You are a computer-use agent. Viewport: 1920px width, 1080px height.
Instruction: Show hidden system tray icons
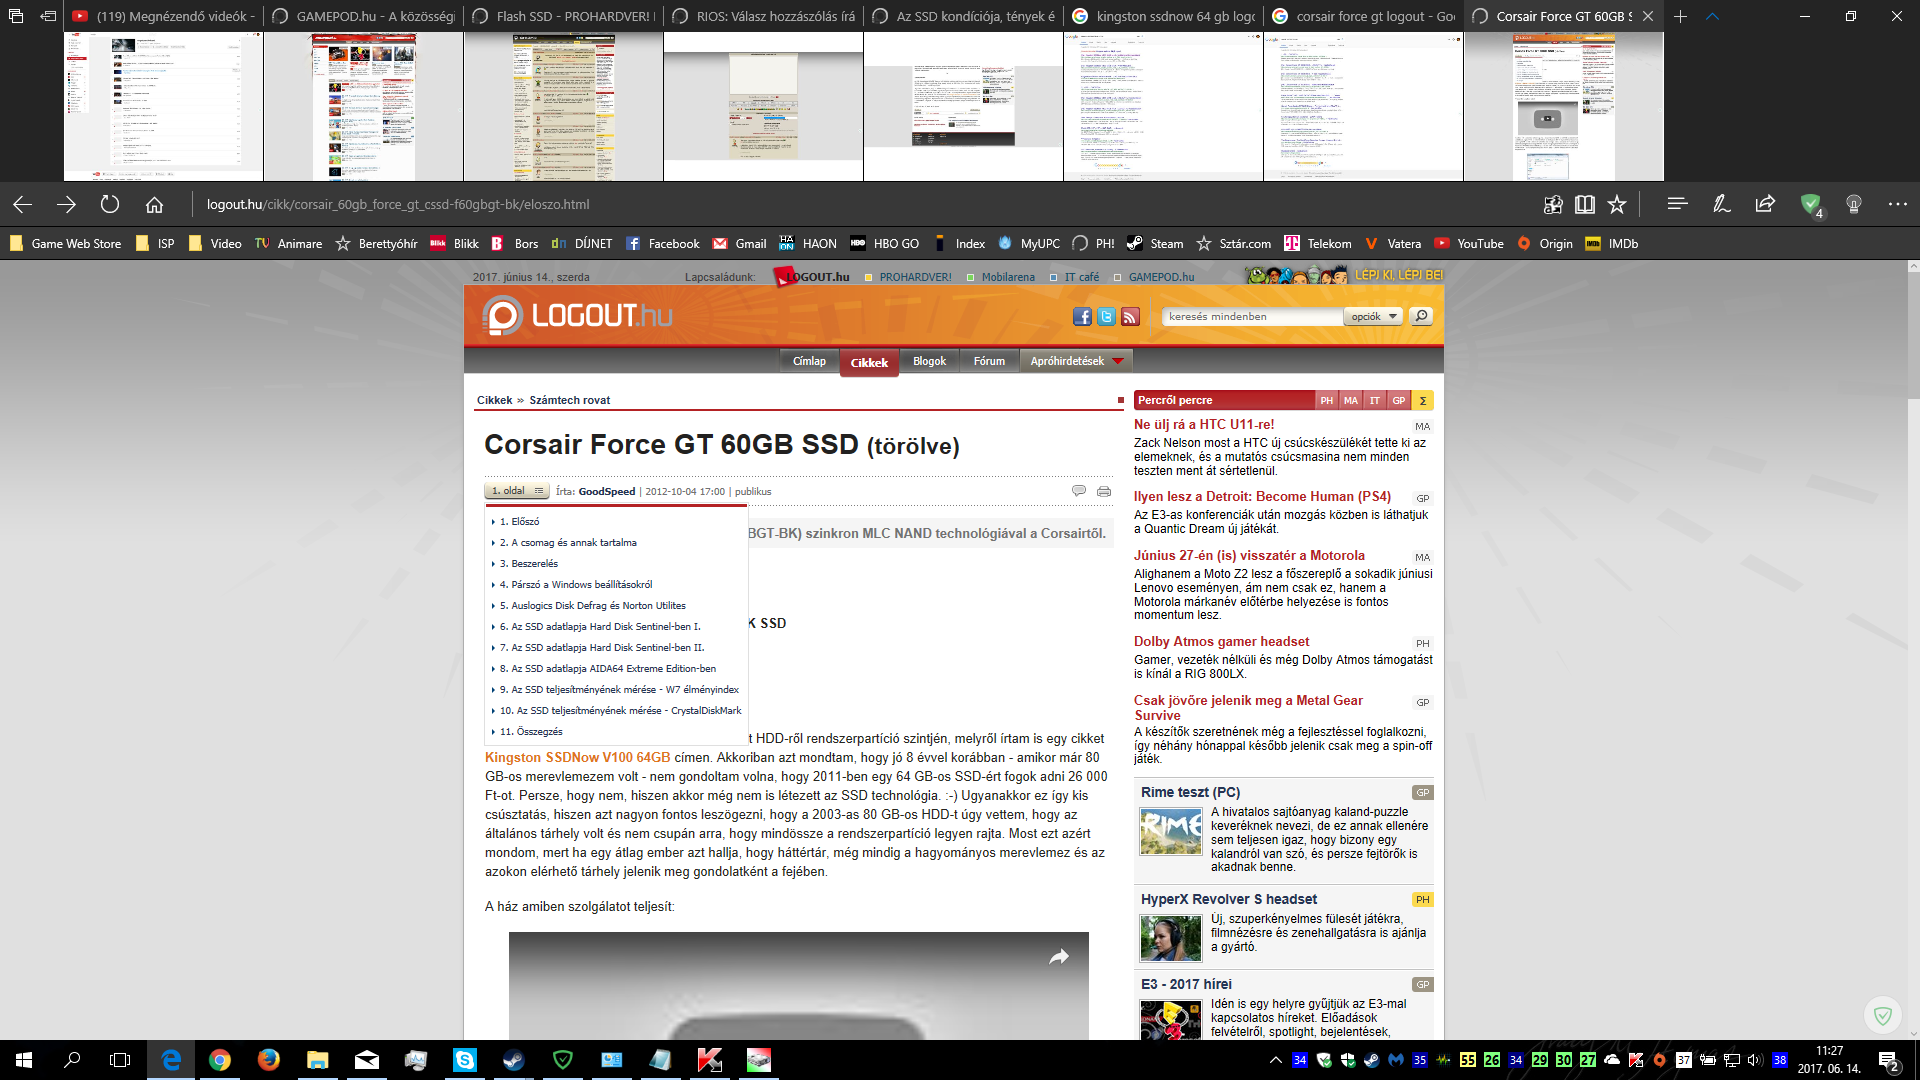pos(1275,1060)
